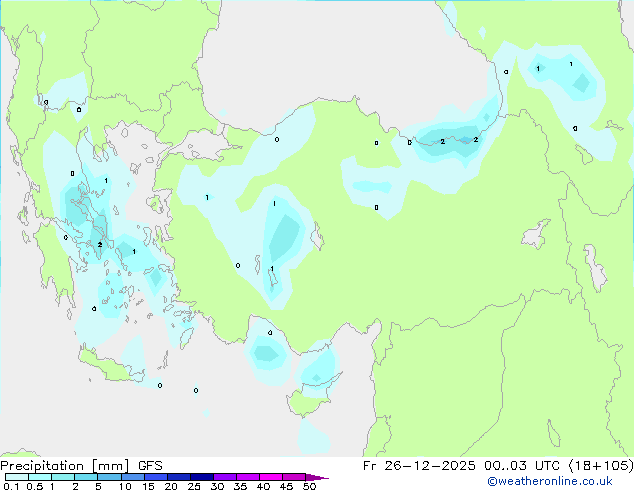Pick the 10–15 mm legend color box

coord(133,477)
